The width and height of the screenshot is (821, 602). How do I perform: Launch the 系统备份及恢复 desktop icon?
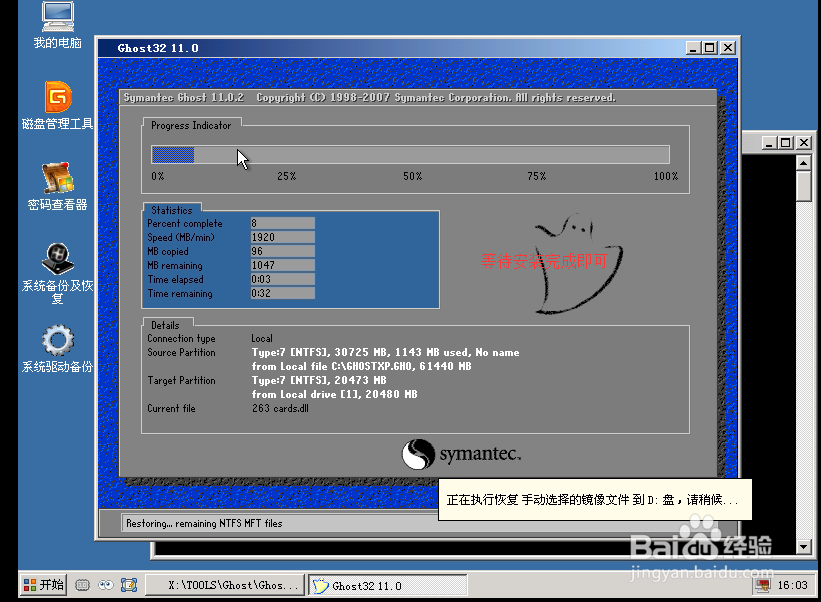pos(58,274)
